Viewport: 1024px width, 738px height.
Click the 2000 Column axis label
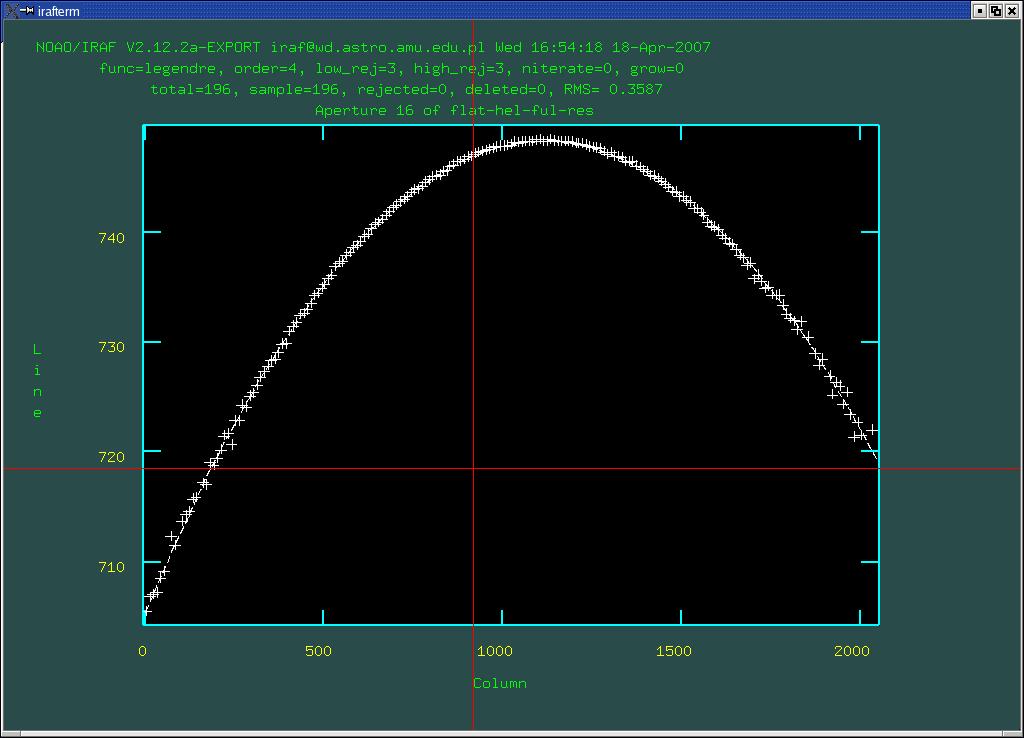pos(851,651)
